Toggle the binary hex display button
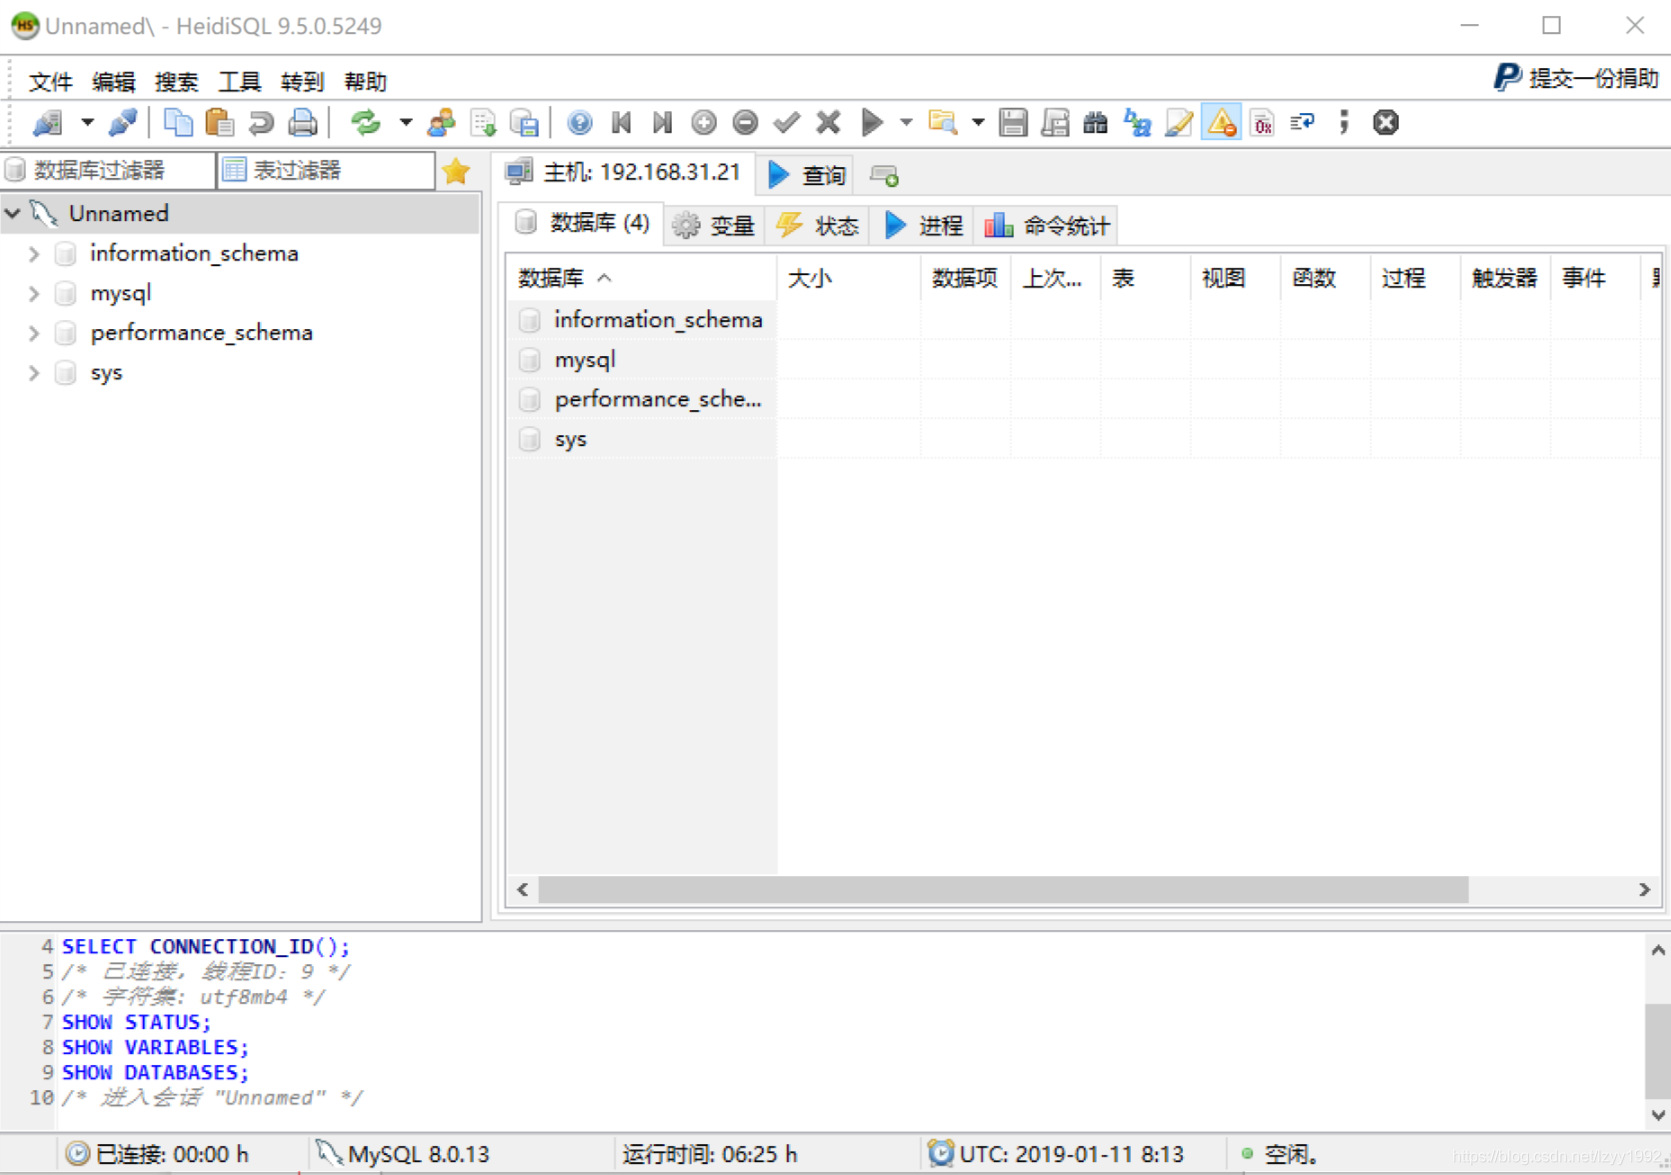The width and height of the screenshot is (1671, 1175). pyautogui.click(x=1262, y=123)
